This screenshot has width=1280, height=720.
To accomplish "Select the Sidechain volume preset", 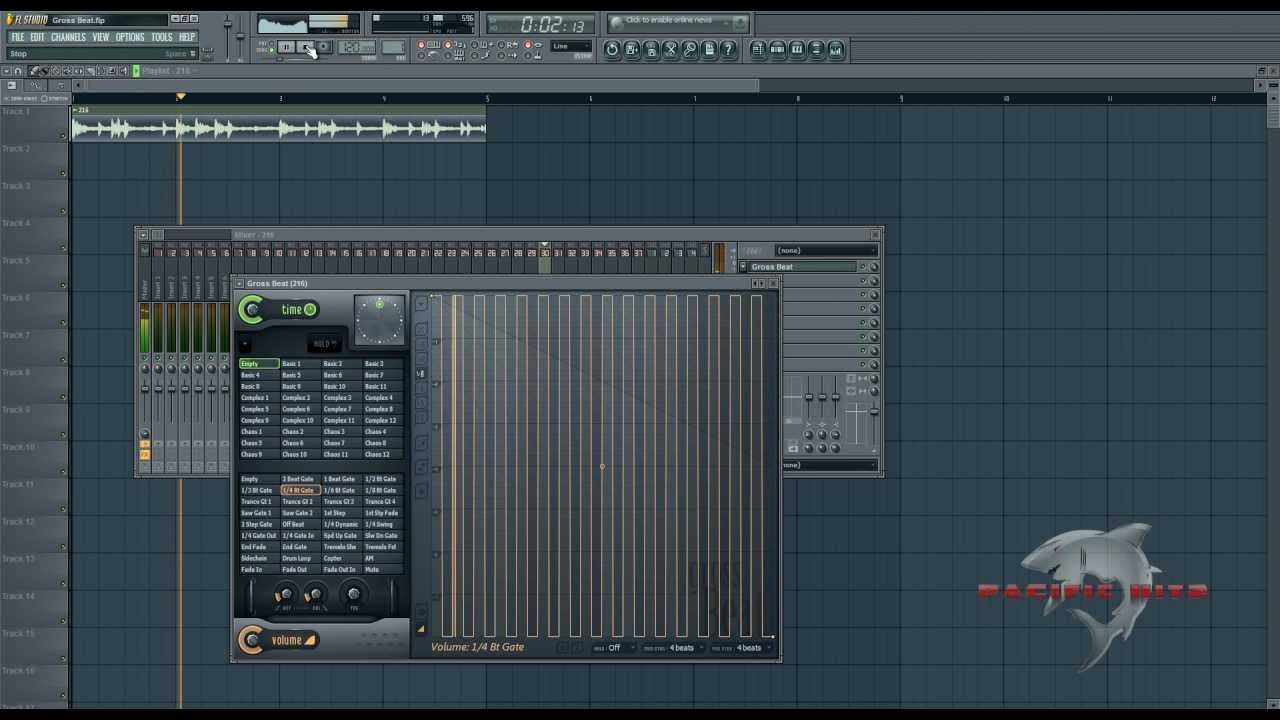I will [x=259, y=558].
